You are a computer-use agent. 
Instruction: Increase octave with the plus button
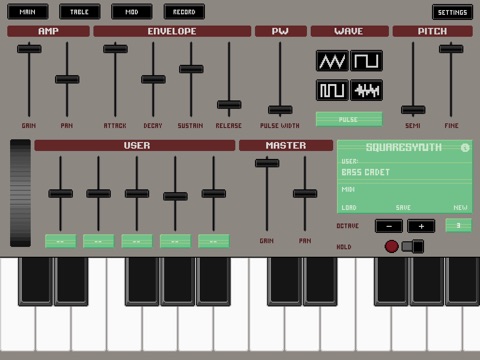click(x=421, y=226)
